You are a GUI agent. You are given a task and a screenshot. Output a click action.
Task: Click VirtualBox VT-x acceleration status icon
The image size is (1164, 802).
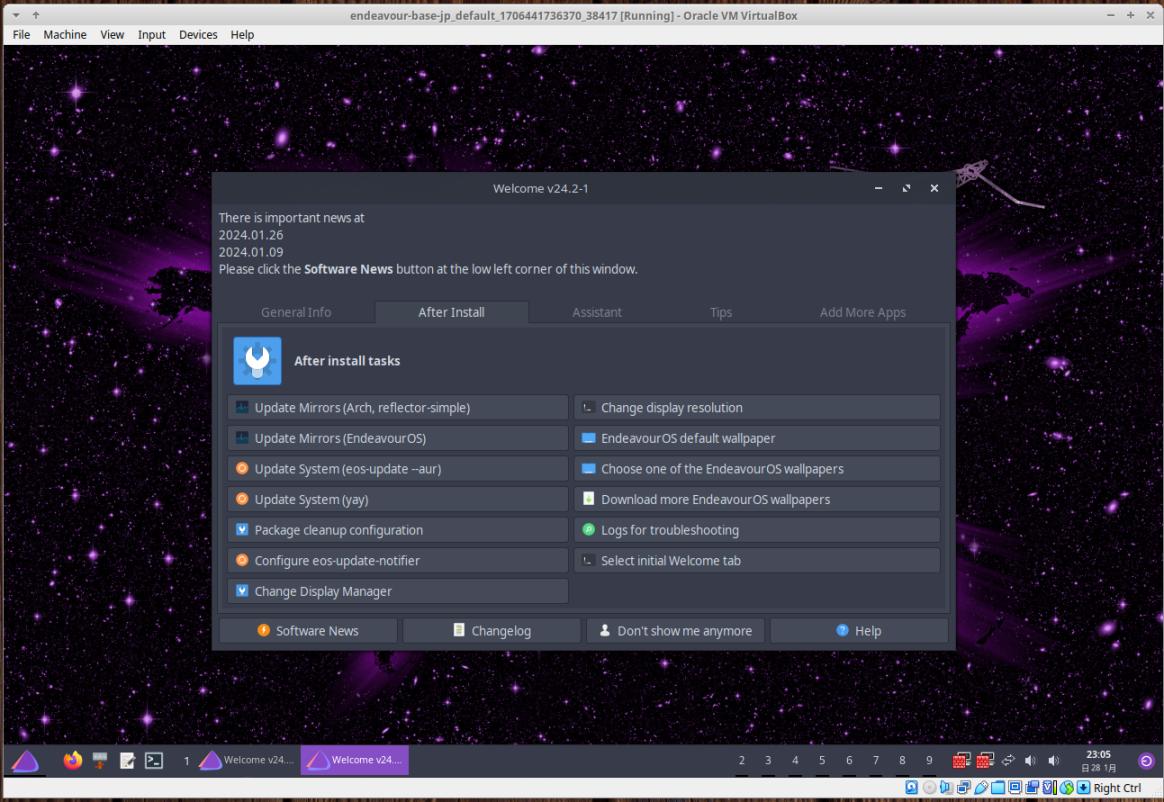1049,788
